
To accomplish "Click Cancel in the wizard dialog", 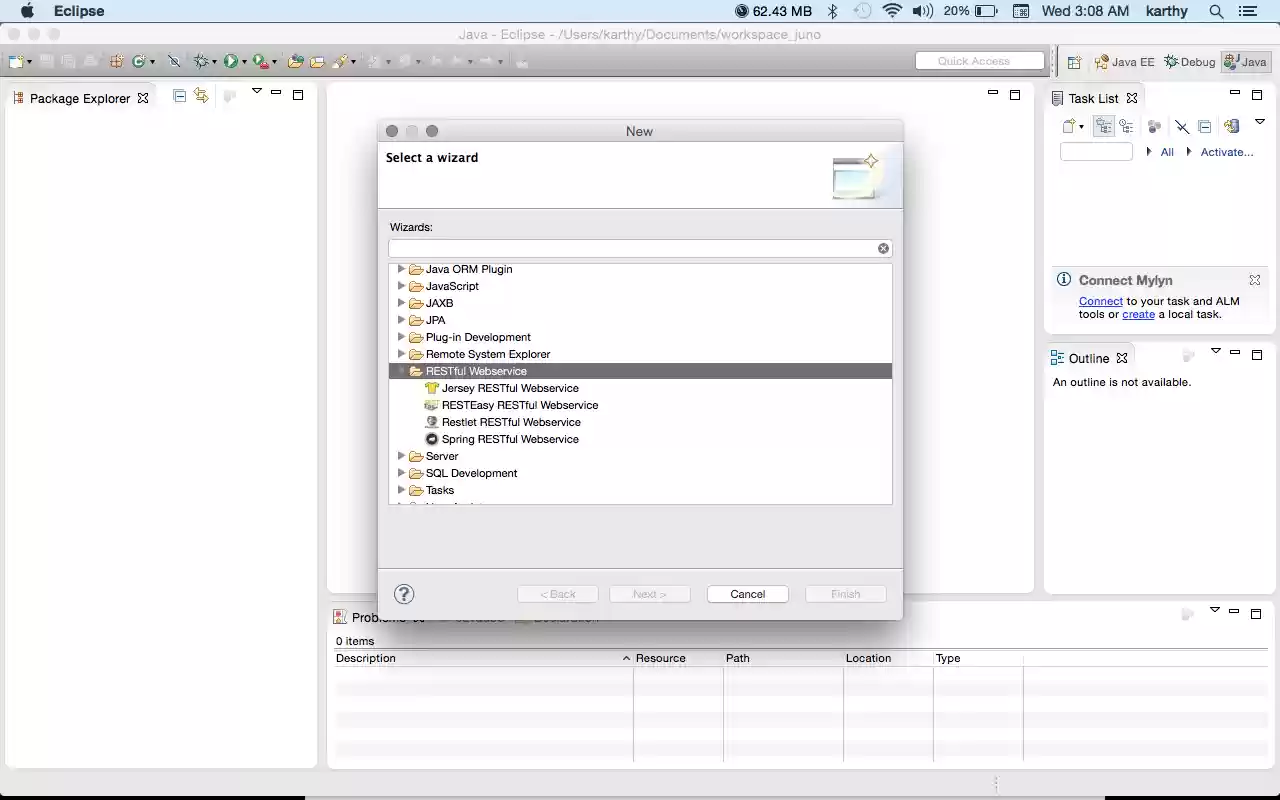I will [747, 593].
